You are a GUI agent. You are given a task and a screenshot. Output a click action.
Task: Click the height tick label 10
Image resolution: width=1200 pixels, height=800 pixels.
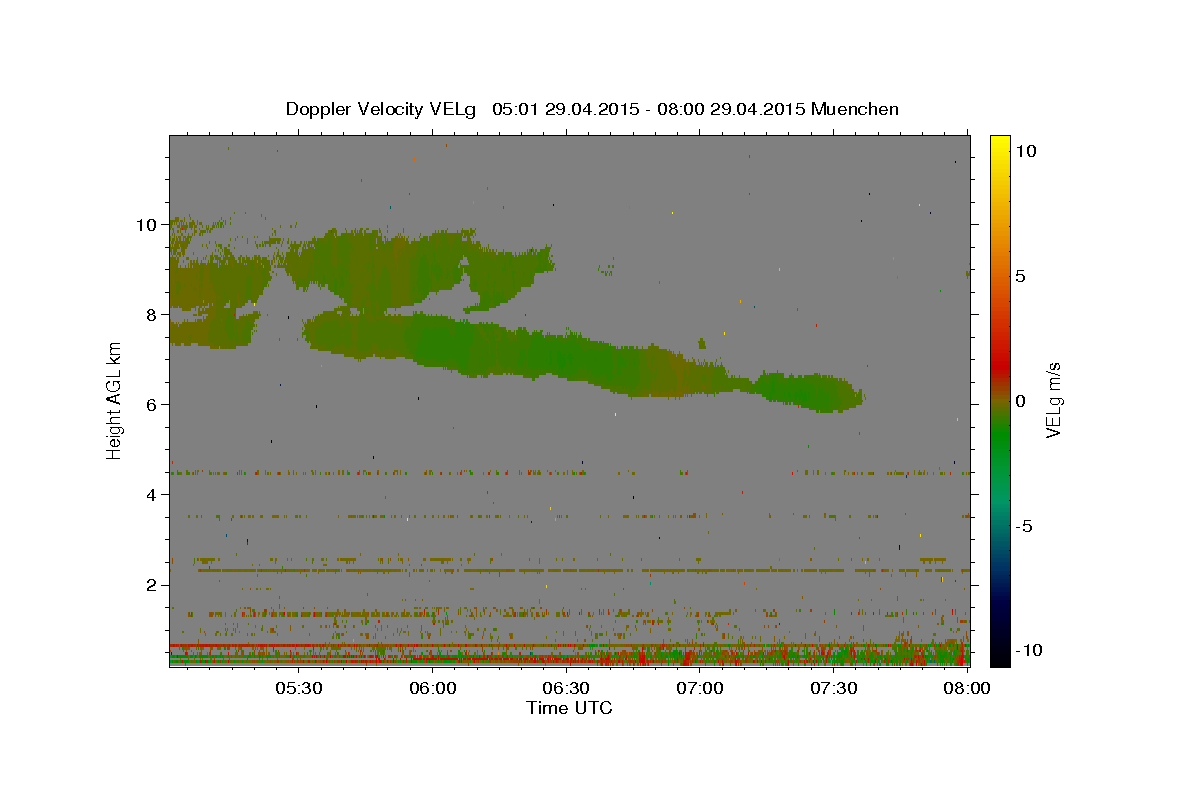coord(149,224)
